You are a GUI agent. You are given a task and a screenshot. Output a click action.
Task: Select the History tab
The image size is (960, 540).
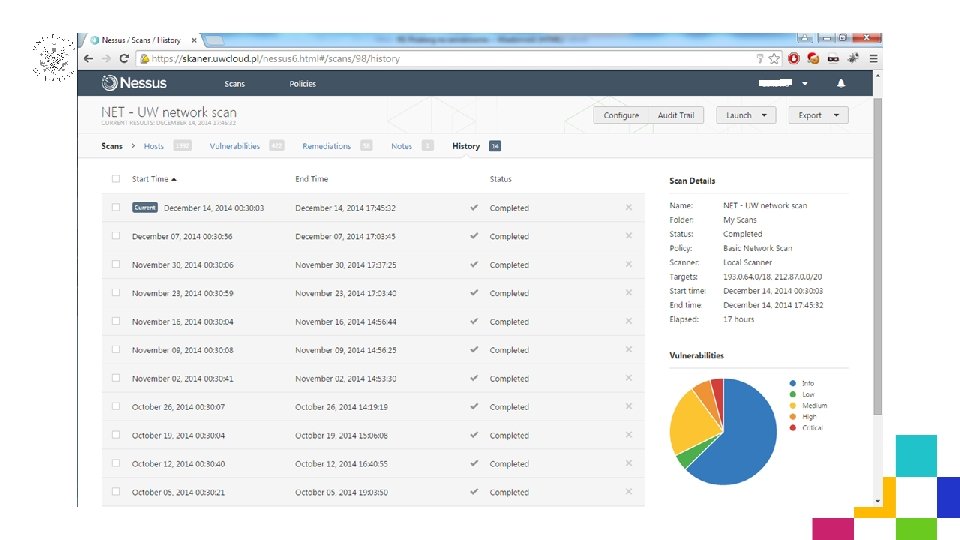tap(466, 146)
